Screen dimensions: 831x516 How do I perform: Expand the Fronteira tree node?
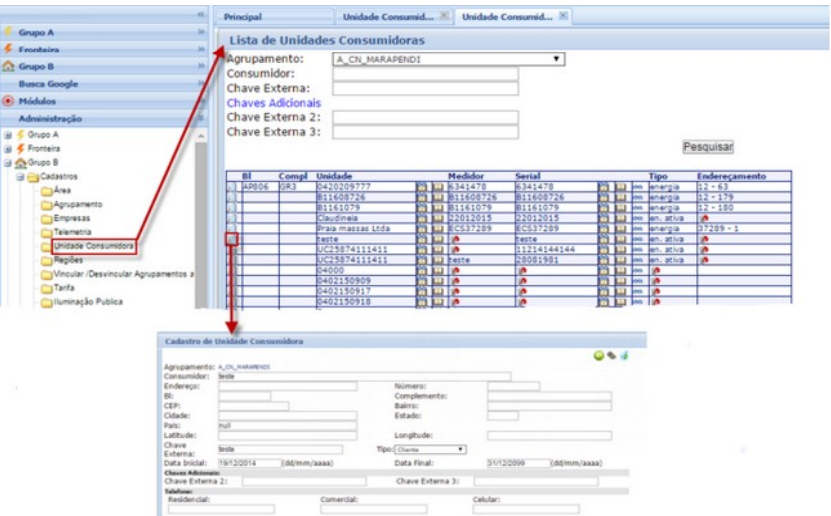[x=8, y=147]
